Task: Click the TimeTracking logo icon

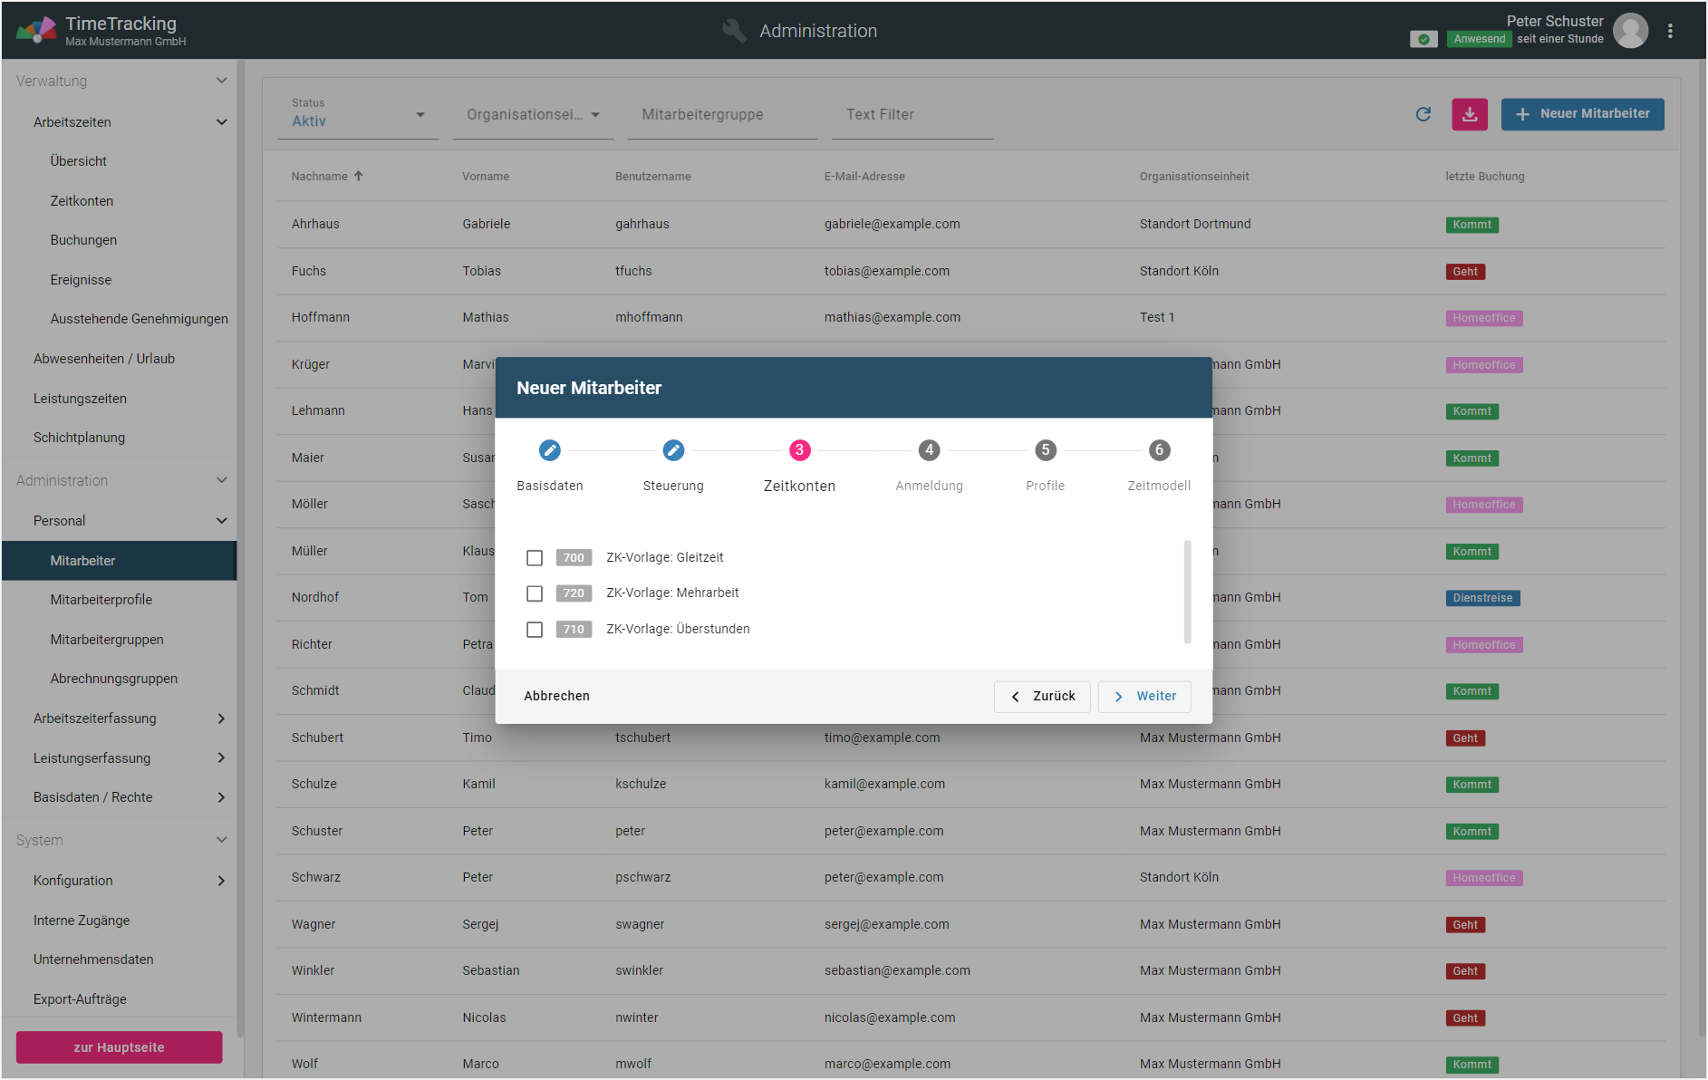Action: click(x=37, y=30)
